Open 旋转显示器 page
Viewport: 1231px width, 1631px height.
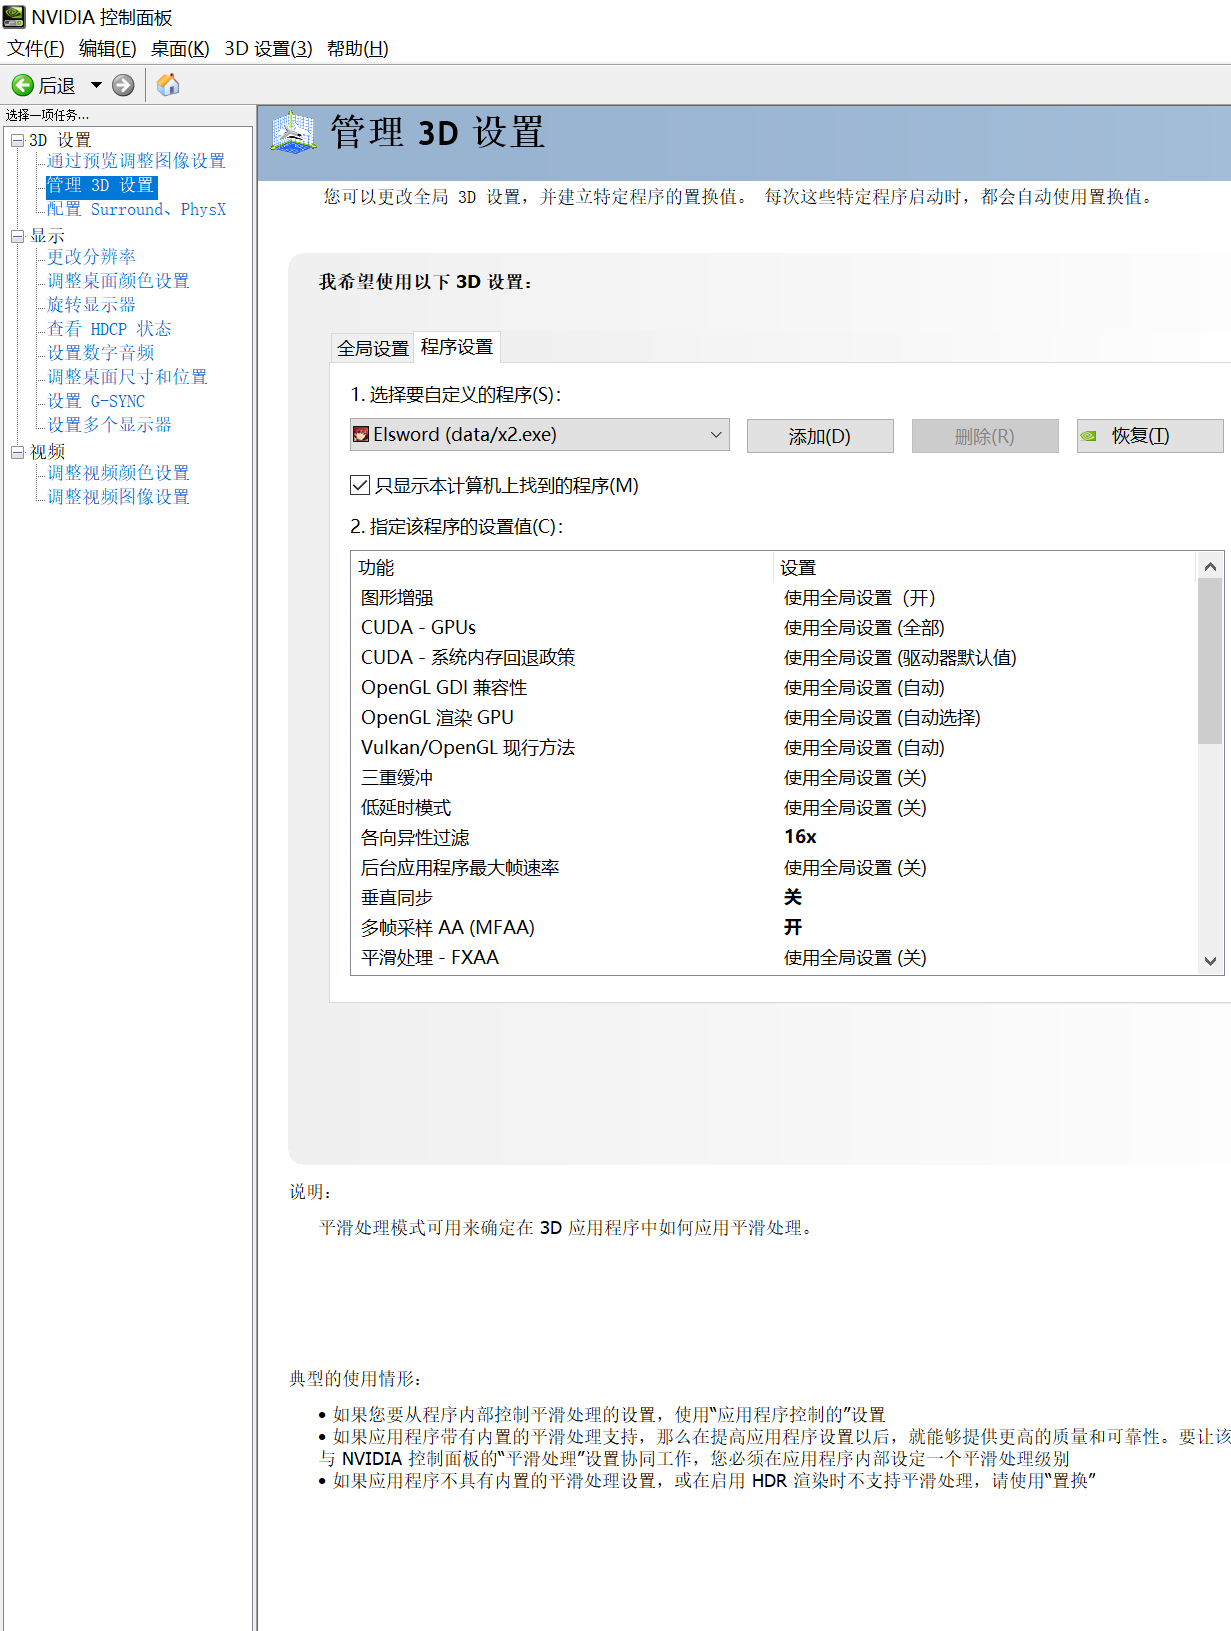(x=91, y=305)
